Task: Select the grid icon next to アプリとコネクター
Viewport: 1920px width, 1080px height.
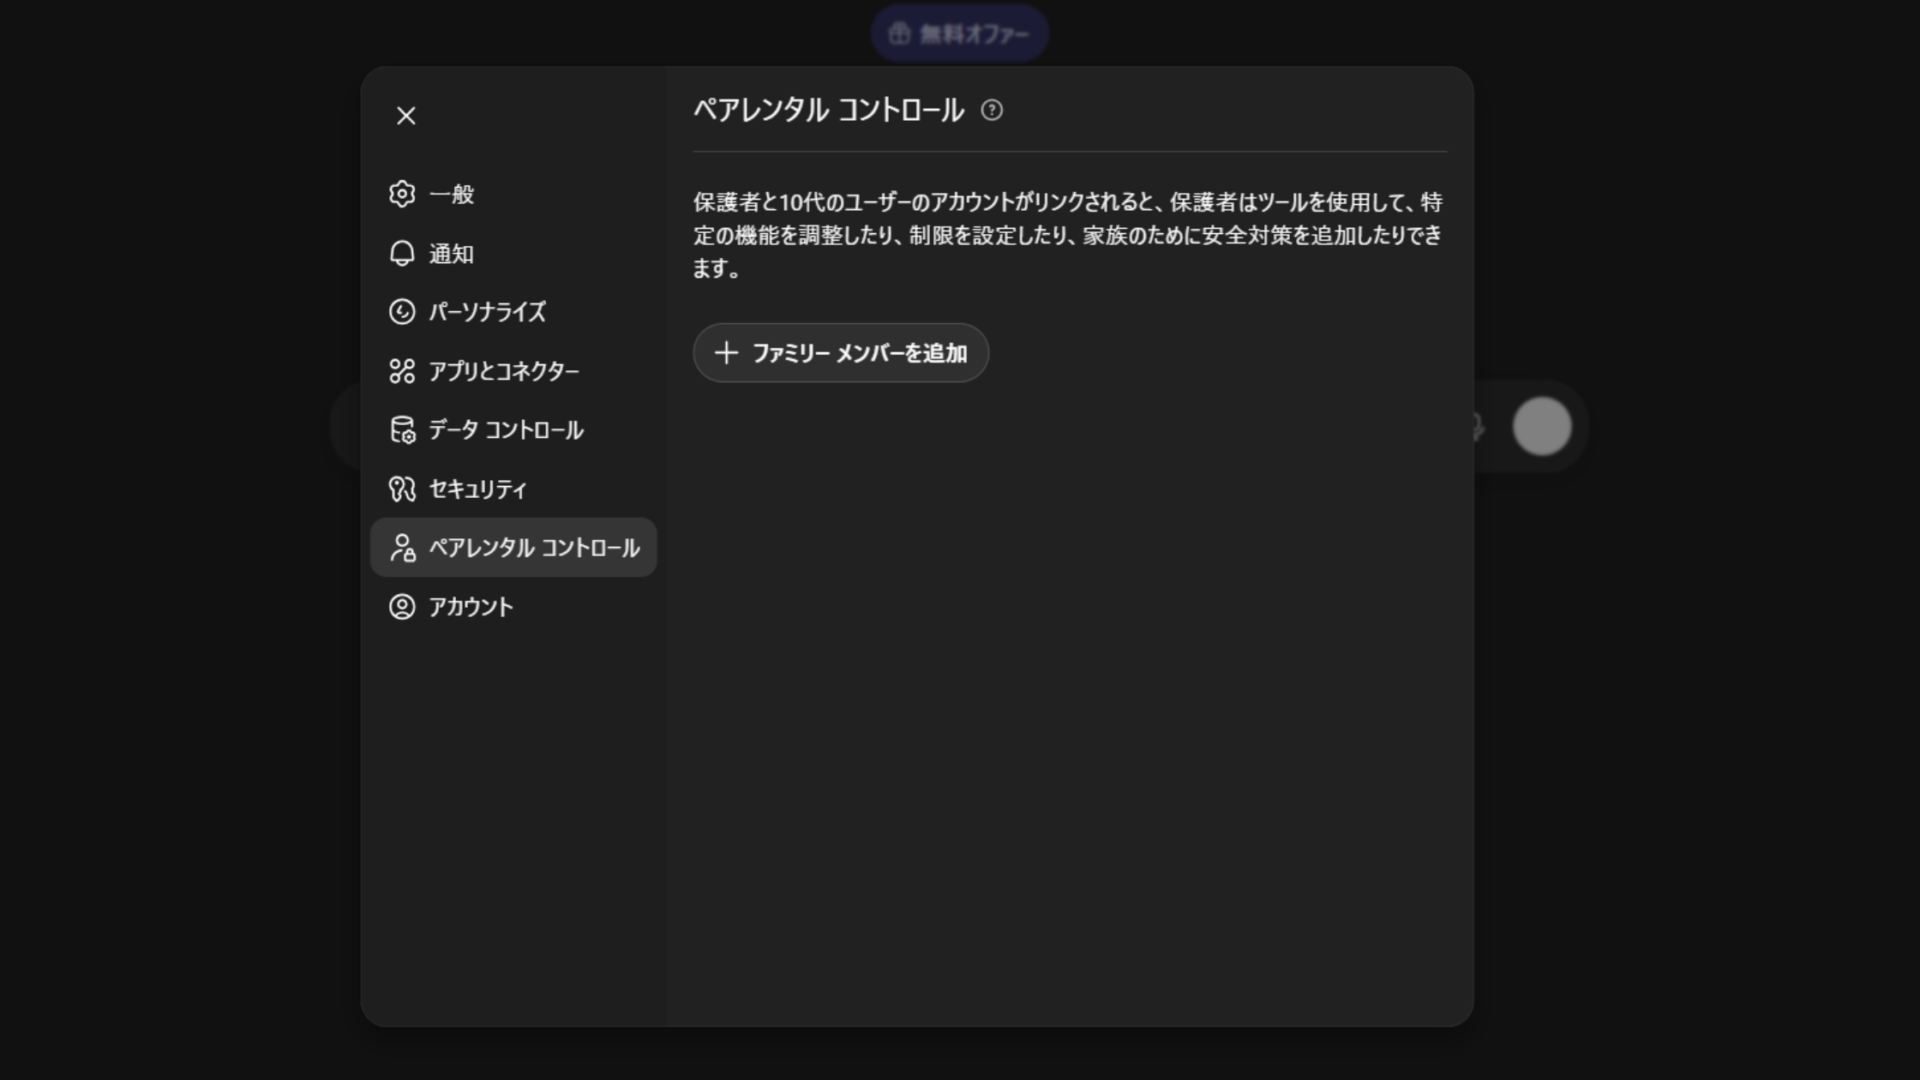Action: 402,371
